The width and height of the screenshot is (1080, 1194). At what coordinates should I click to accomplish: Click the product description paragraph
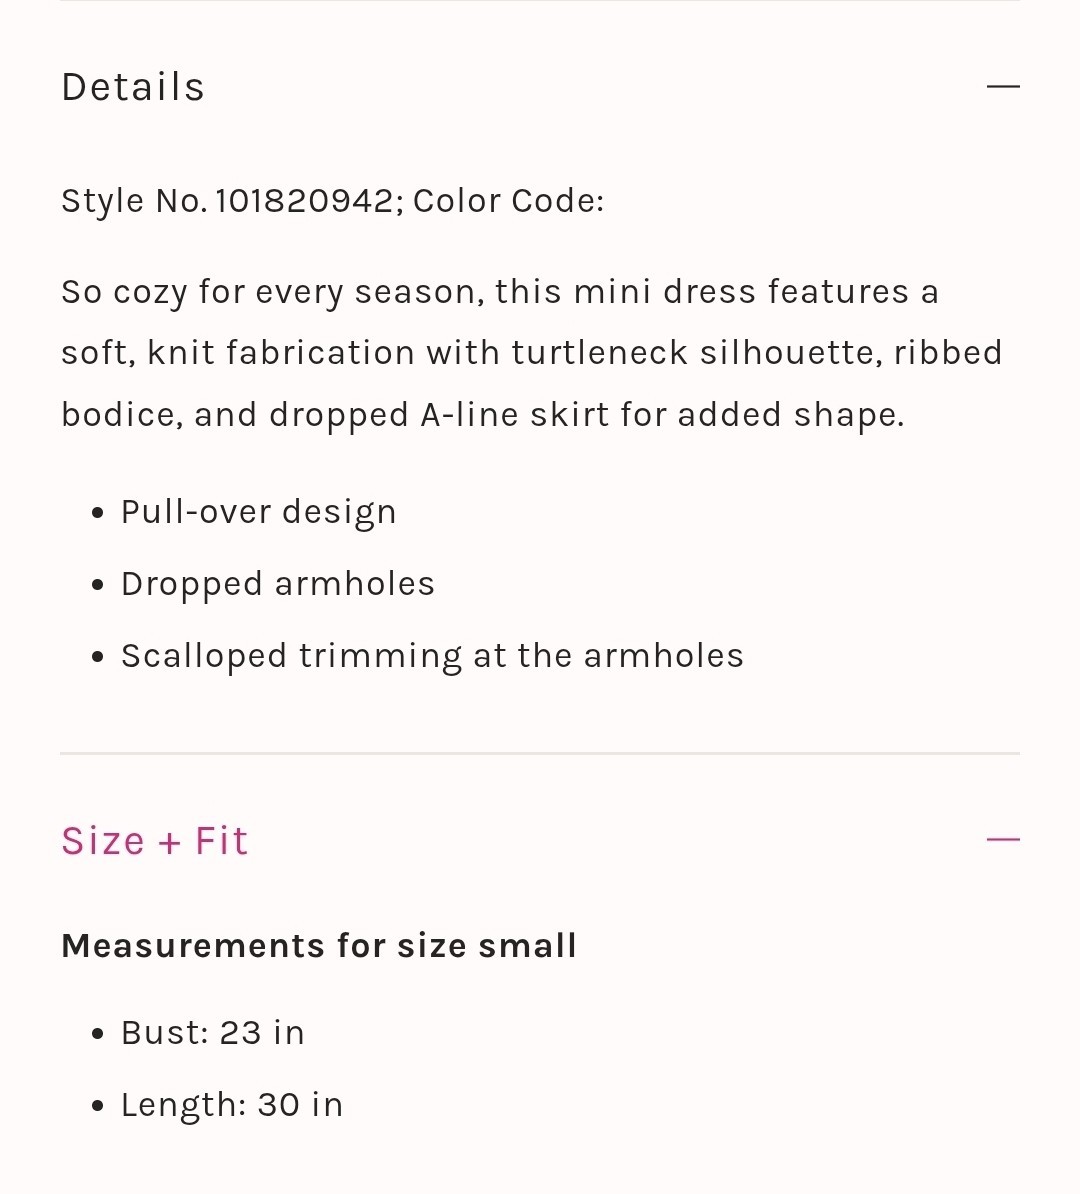tap(532, 353)
